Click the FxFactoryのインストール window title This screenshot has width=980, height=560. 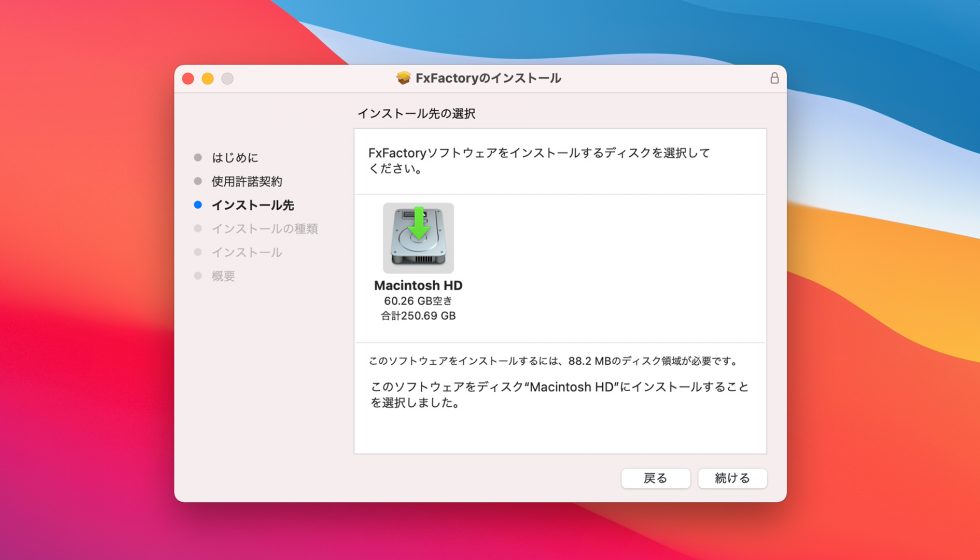(x=488, y=78)
